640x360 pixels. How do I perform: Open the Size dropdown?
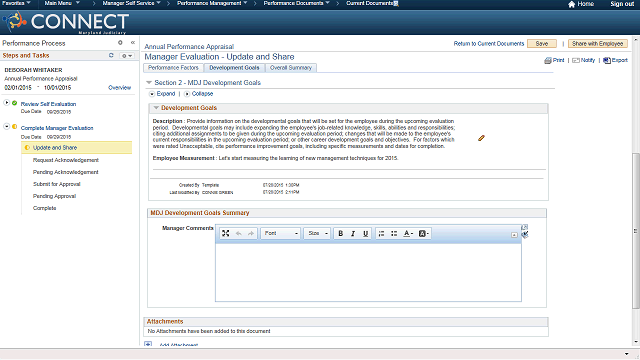pyautogui.click(x=317, y=233)
